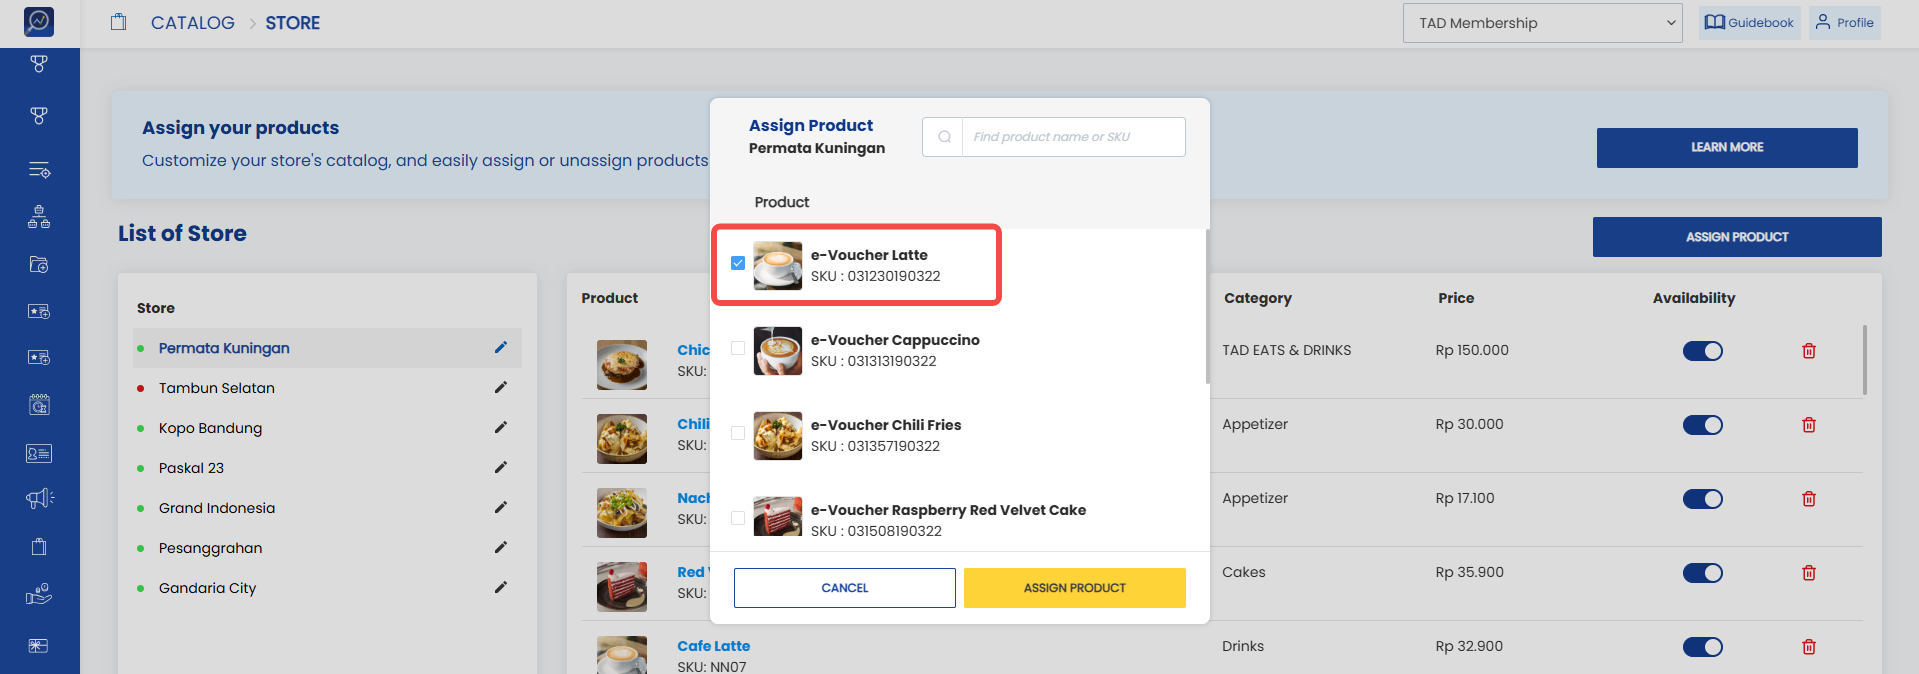This screenshot has height=674, width=1919.
Task: Uncheck the e-Voucher Latte checkbox
Action: [738, 263]
